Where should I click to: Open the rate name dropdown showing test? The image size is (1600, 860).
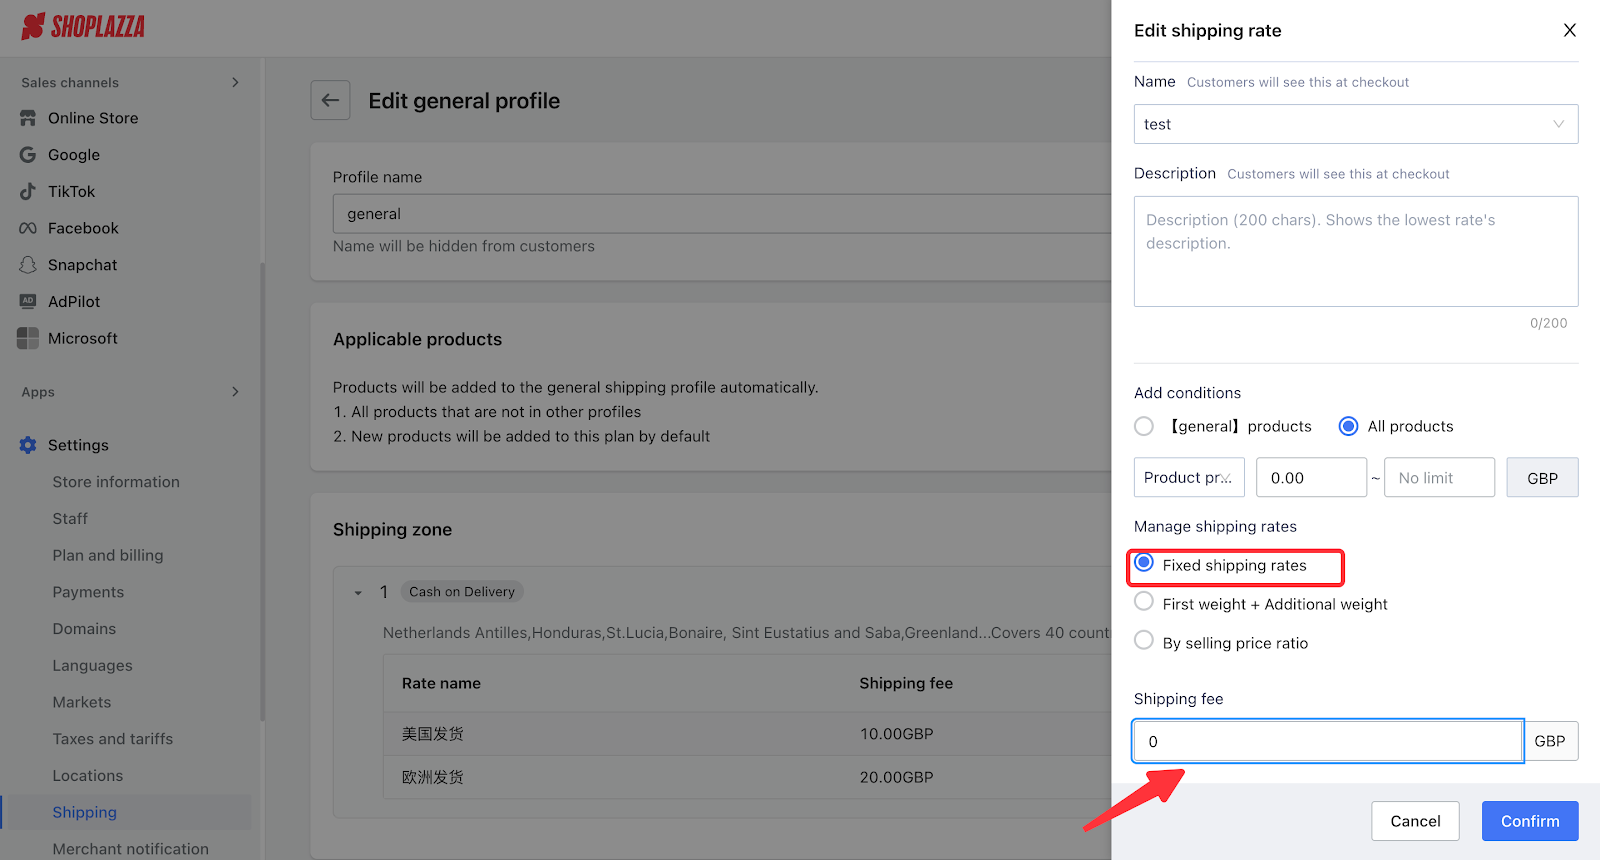point(1355,124)
